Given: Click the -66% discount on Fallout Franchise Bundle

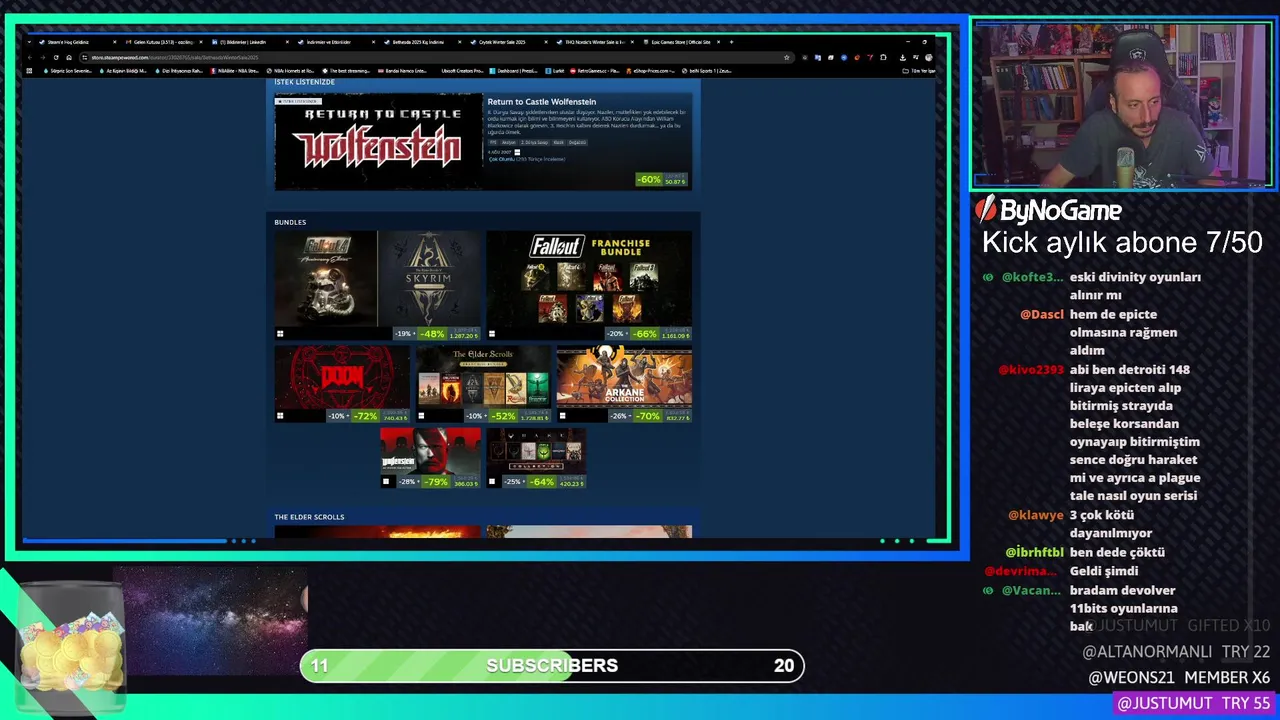Looking at the screenshot, I should pos(644,334).
